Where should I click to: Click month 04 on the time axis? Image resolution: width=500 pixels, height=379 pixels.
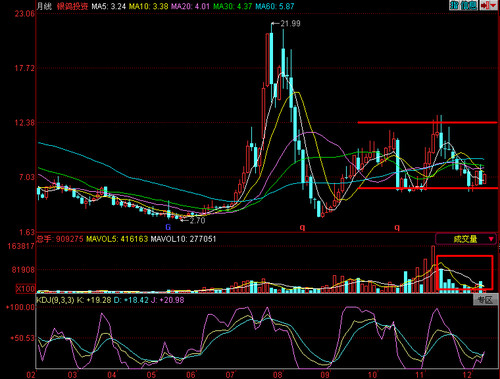tap(112, 375)
